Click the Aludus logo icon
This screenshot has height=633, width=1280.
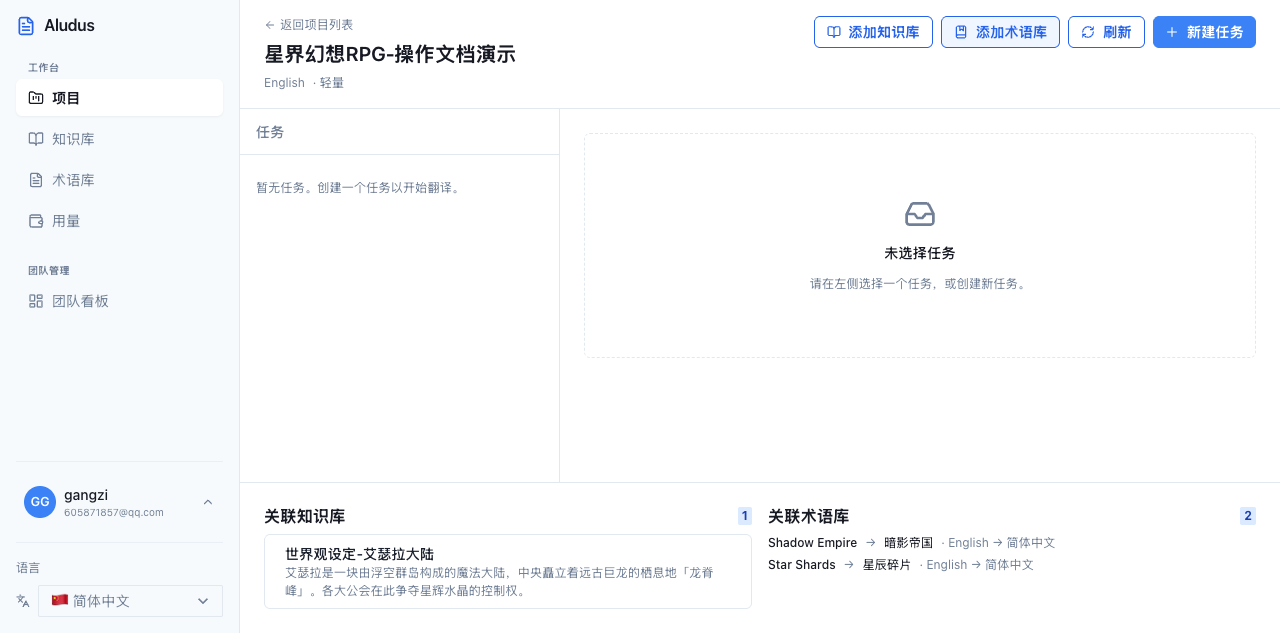[x=26, y=26]
